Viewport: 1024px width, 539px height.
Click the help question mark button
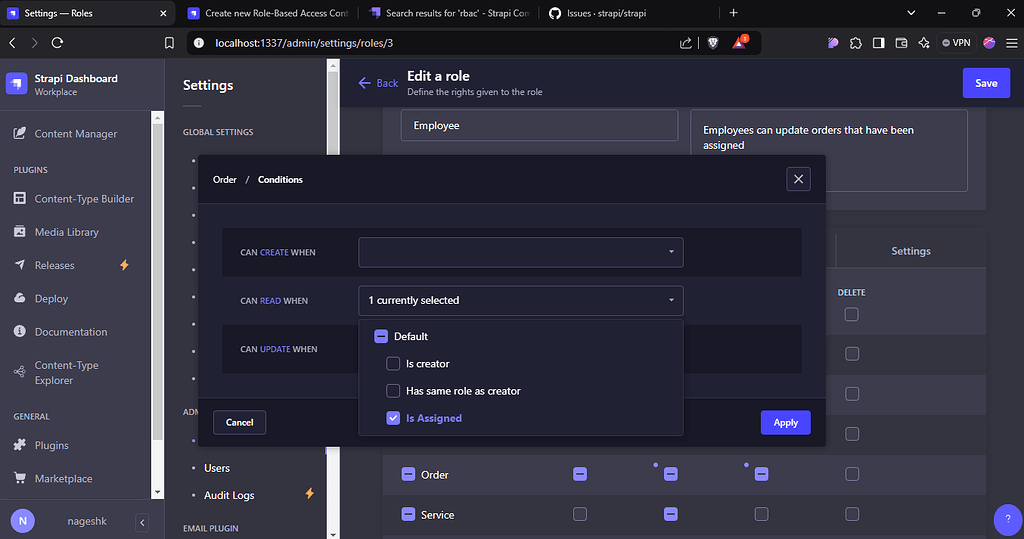(1007, 520)
